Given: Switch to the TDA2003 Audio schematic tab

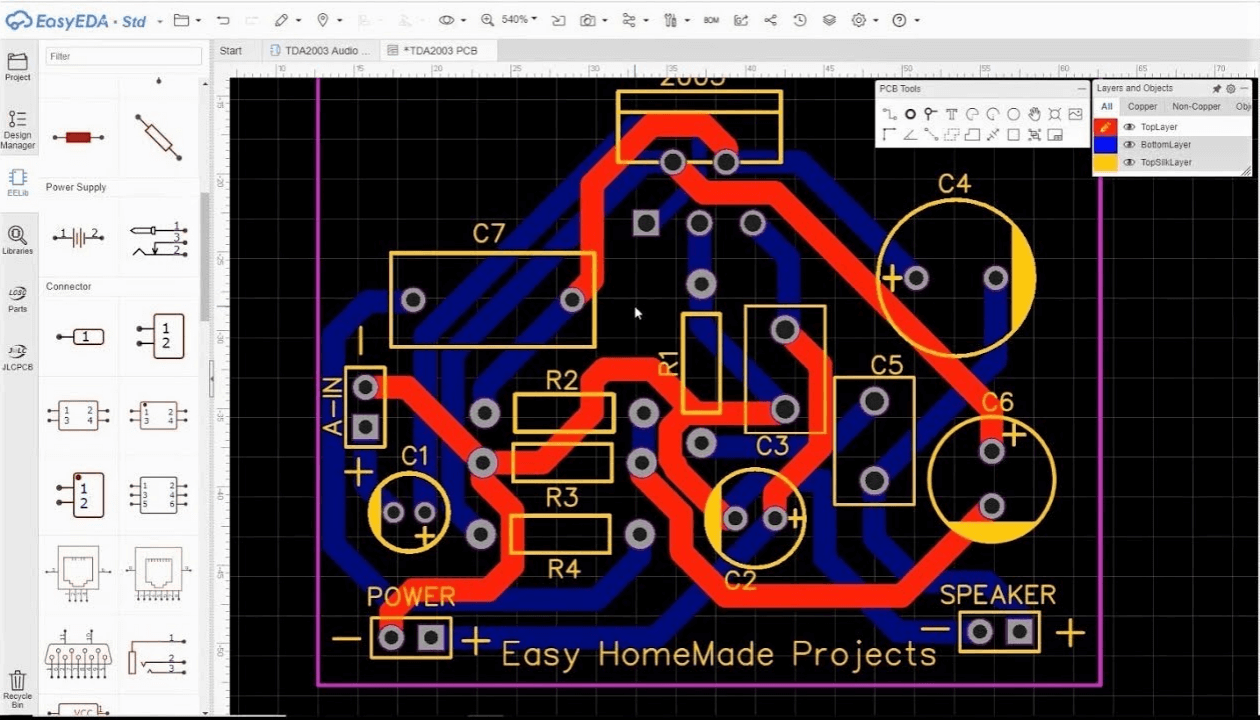Looking at the screenshot, I should tap(320, 50).
